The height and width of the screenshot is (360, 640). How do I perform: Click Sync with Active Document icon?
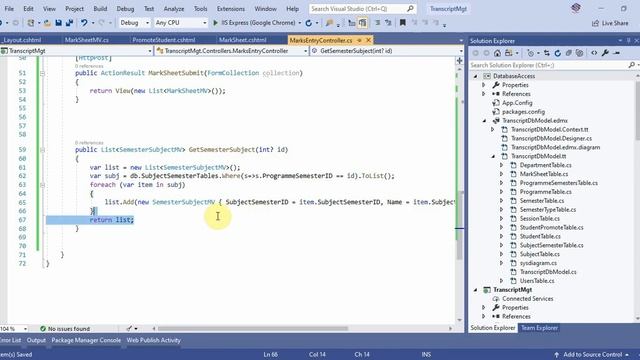pos(547,53)
